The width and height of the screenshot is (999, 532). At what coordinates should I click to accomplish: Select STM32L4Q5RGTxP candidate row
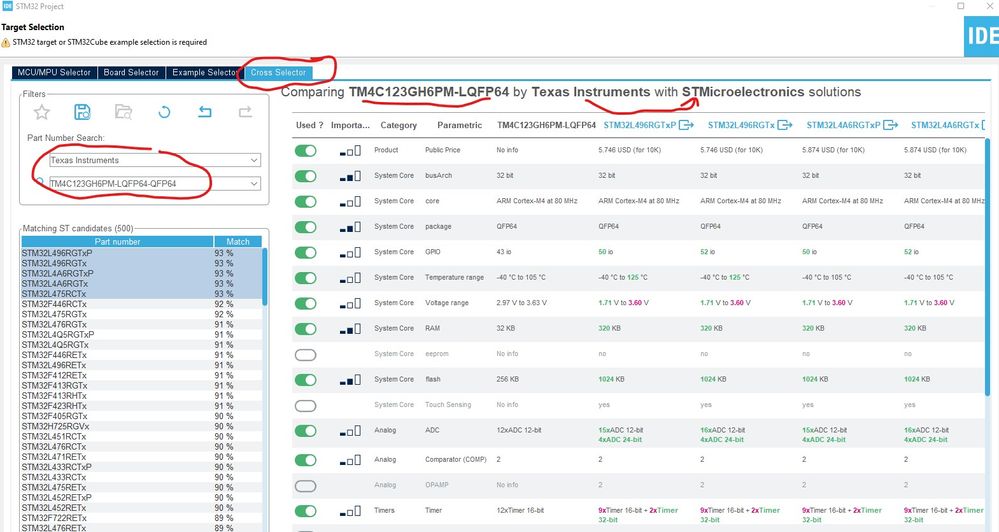pyautogui.click(x=141, y=334)
